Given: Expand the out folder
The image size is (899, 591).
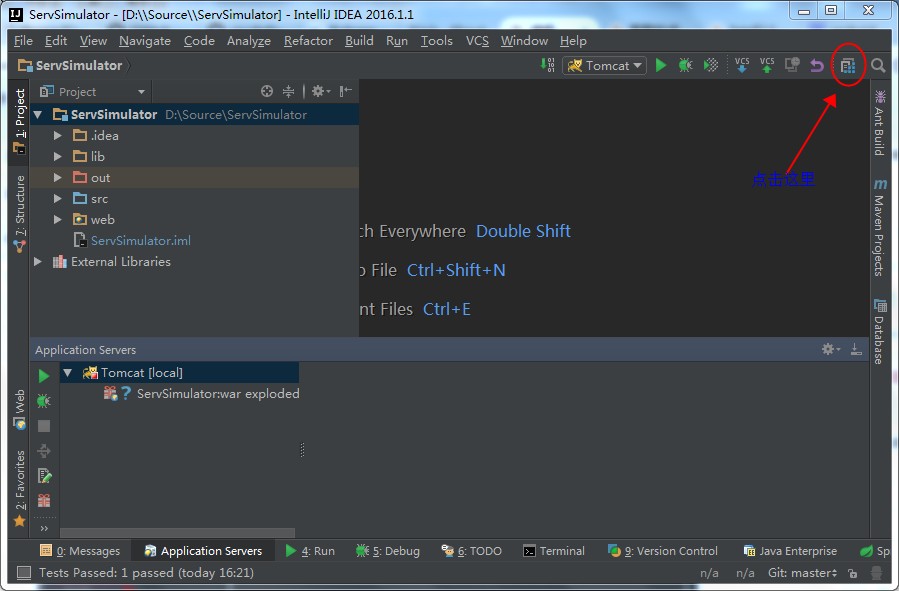Looking at the screenshot, I should point(57,177).
